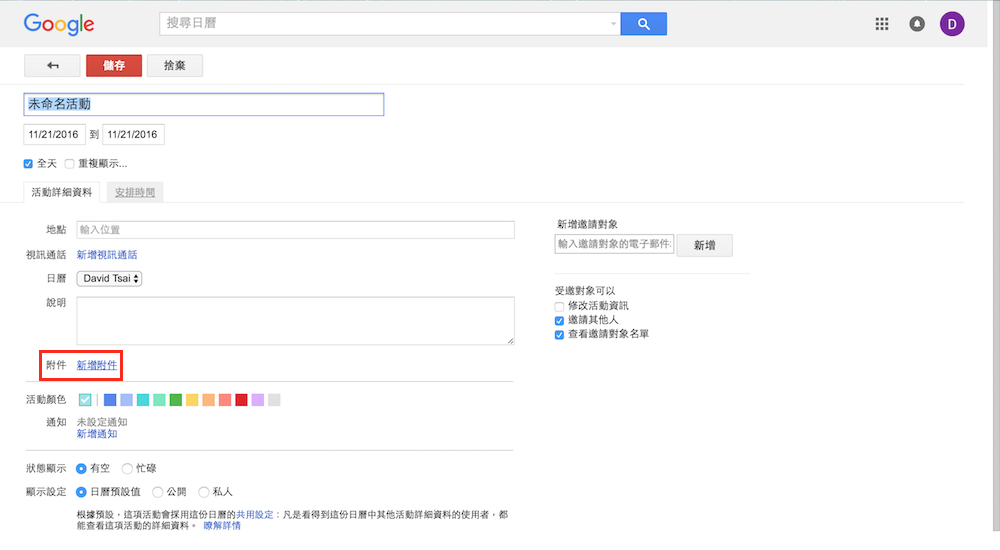The width and height of the screenshot is (1000, 550).
Task: Open the Google apps grid
Action: point(882,24)
